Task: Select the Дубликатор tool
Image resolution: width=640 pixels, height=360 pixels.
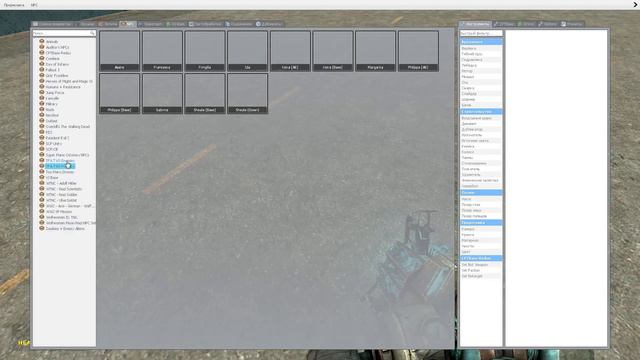Action: [481, 129]
